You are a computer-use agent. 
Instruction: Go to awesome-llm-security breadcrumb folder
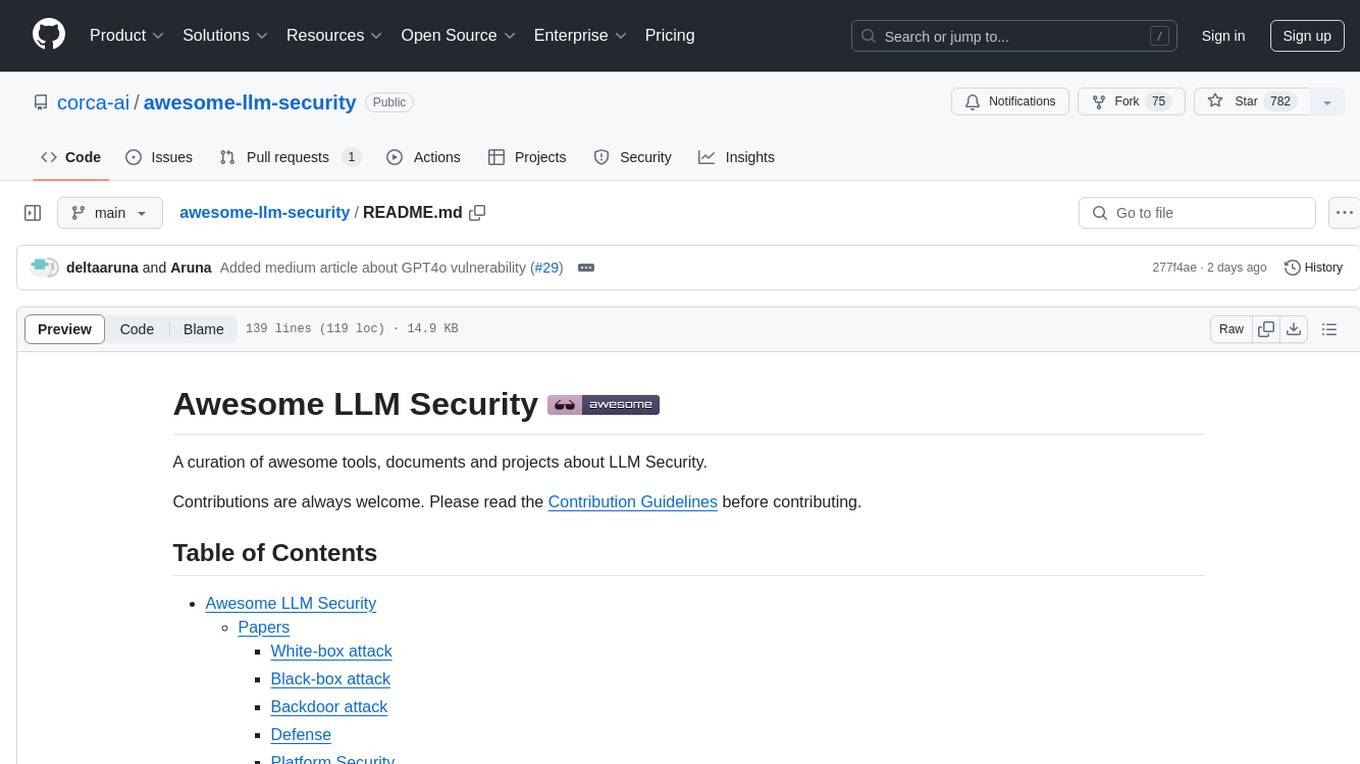[264, 213]
